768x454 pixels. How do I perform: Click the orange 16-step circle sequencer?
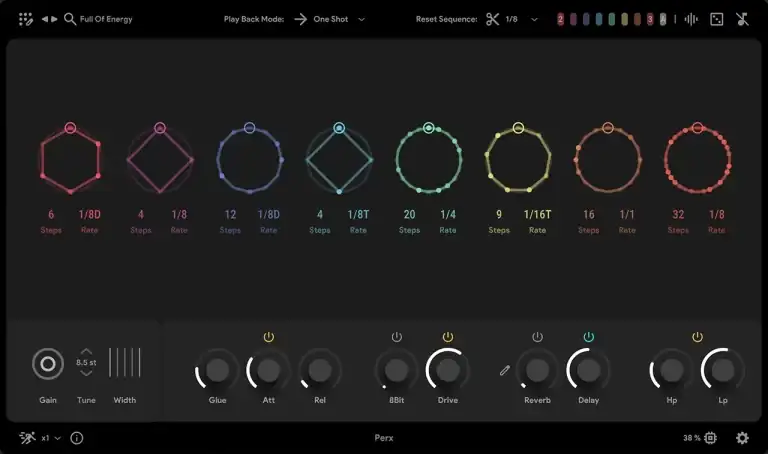[608, 160]
